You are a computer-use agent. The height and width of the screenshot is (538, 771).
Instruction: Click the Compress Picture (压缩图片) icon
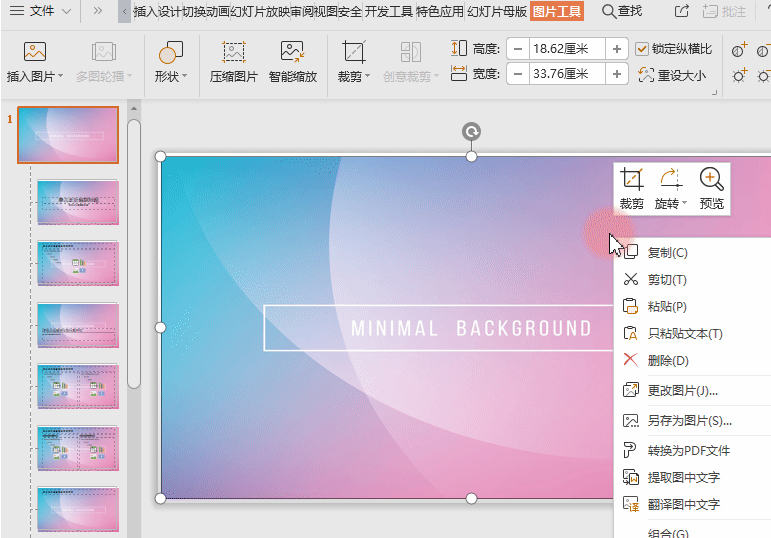(x=233, y=53)
